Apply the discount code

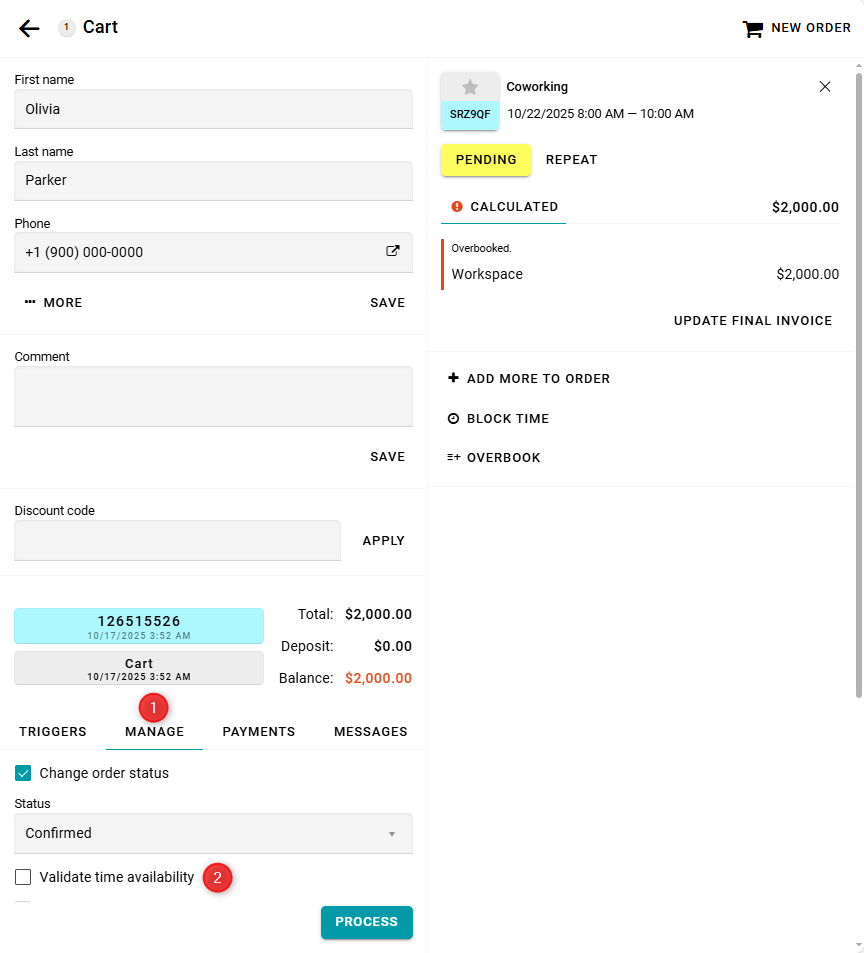(383, 541)
